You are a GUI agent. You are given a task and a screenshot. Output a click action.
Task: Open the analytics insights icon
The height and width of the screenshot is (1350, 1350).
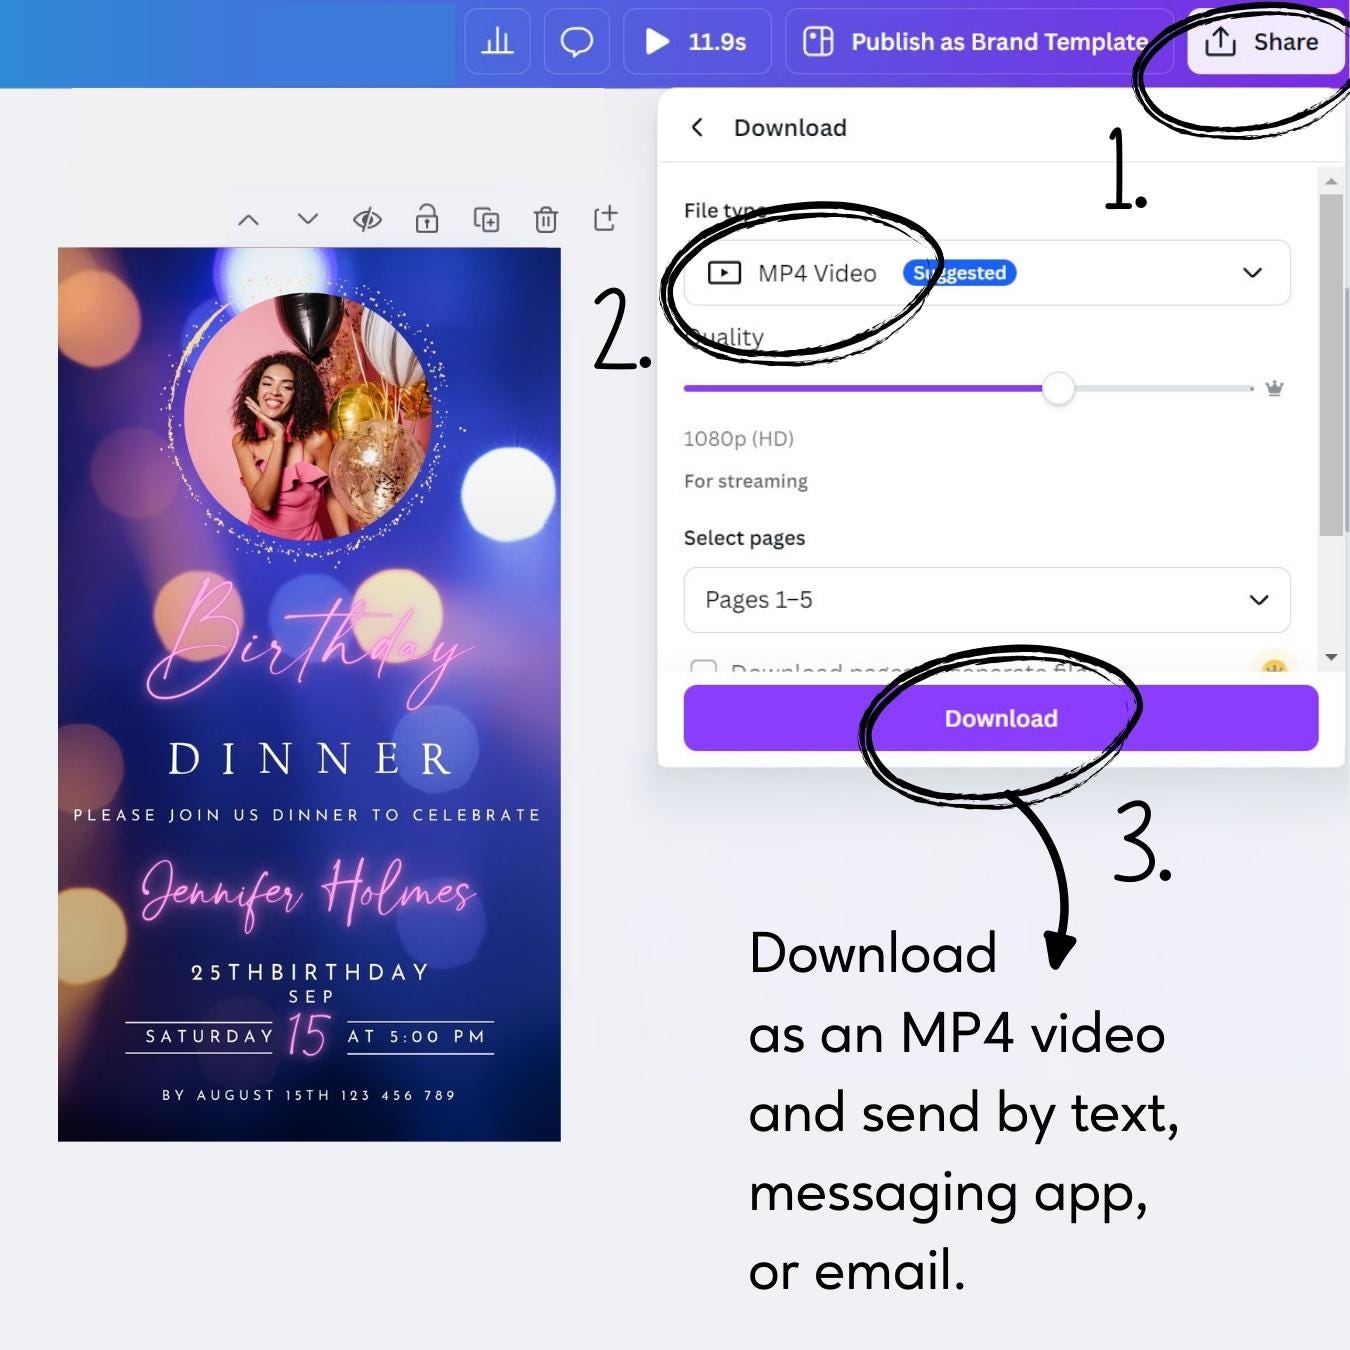(x=497, y=42)
